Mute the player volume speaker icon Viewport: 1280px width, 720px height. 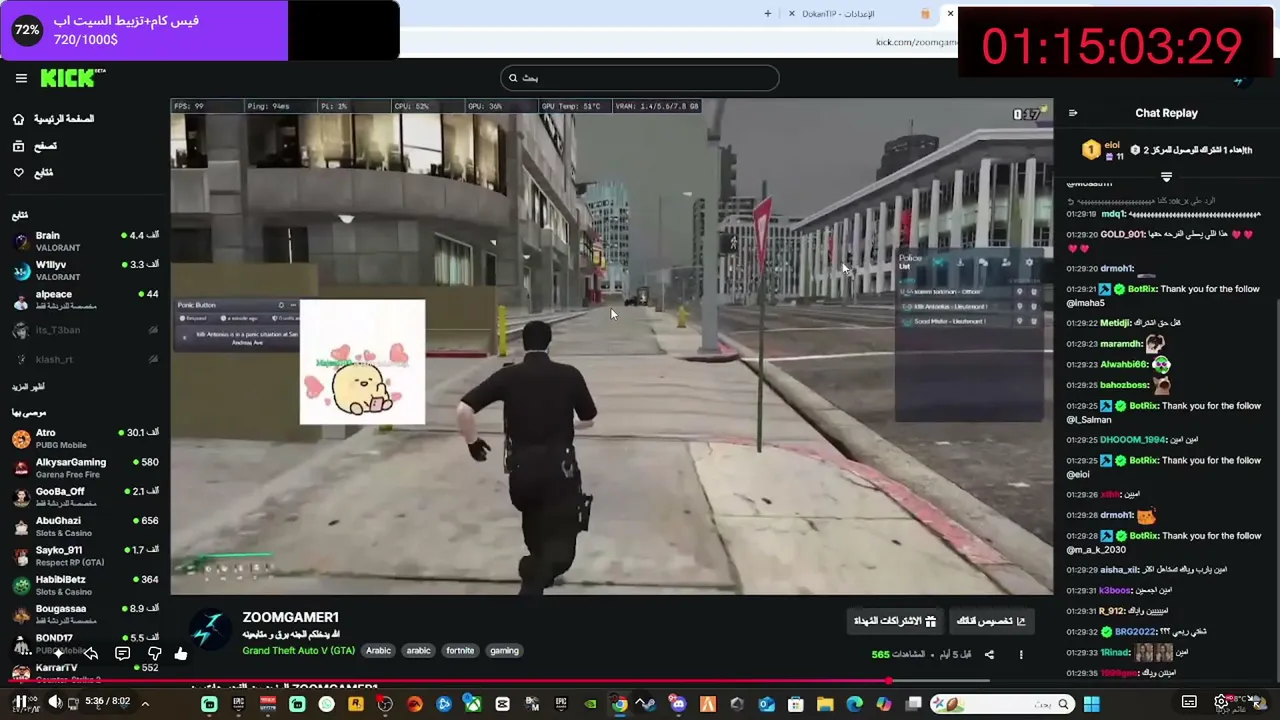pos(54,703)
